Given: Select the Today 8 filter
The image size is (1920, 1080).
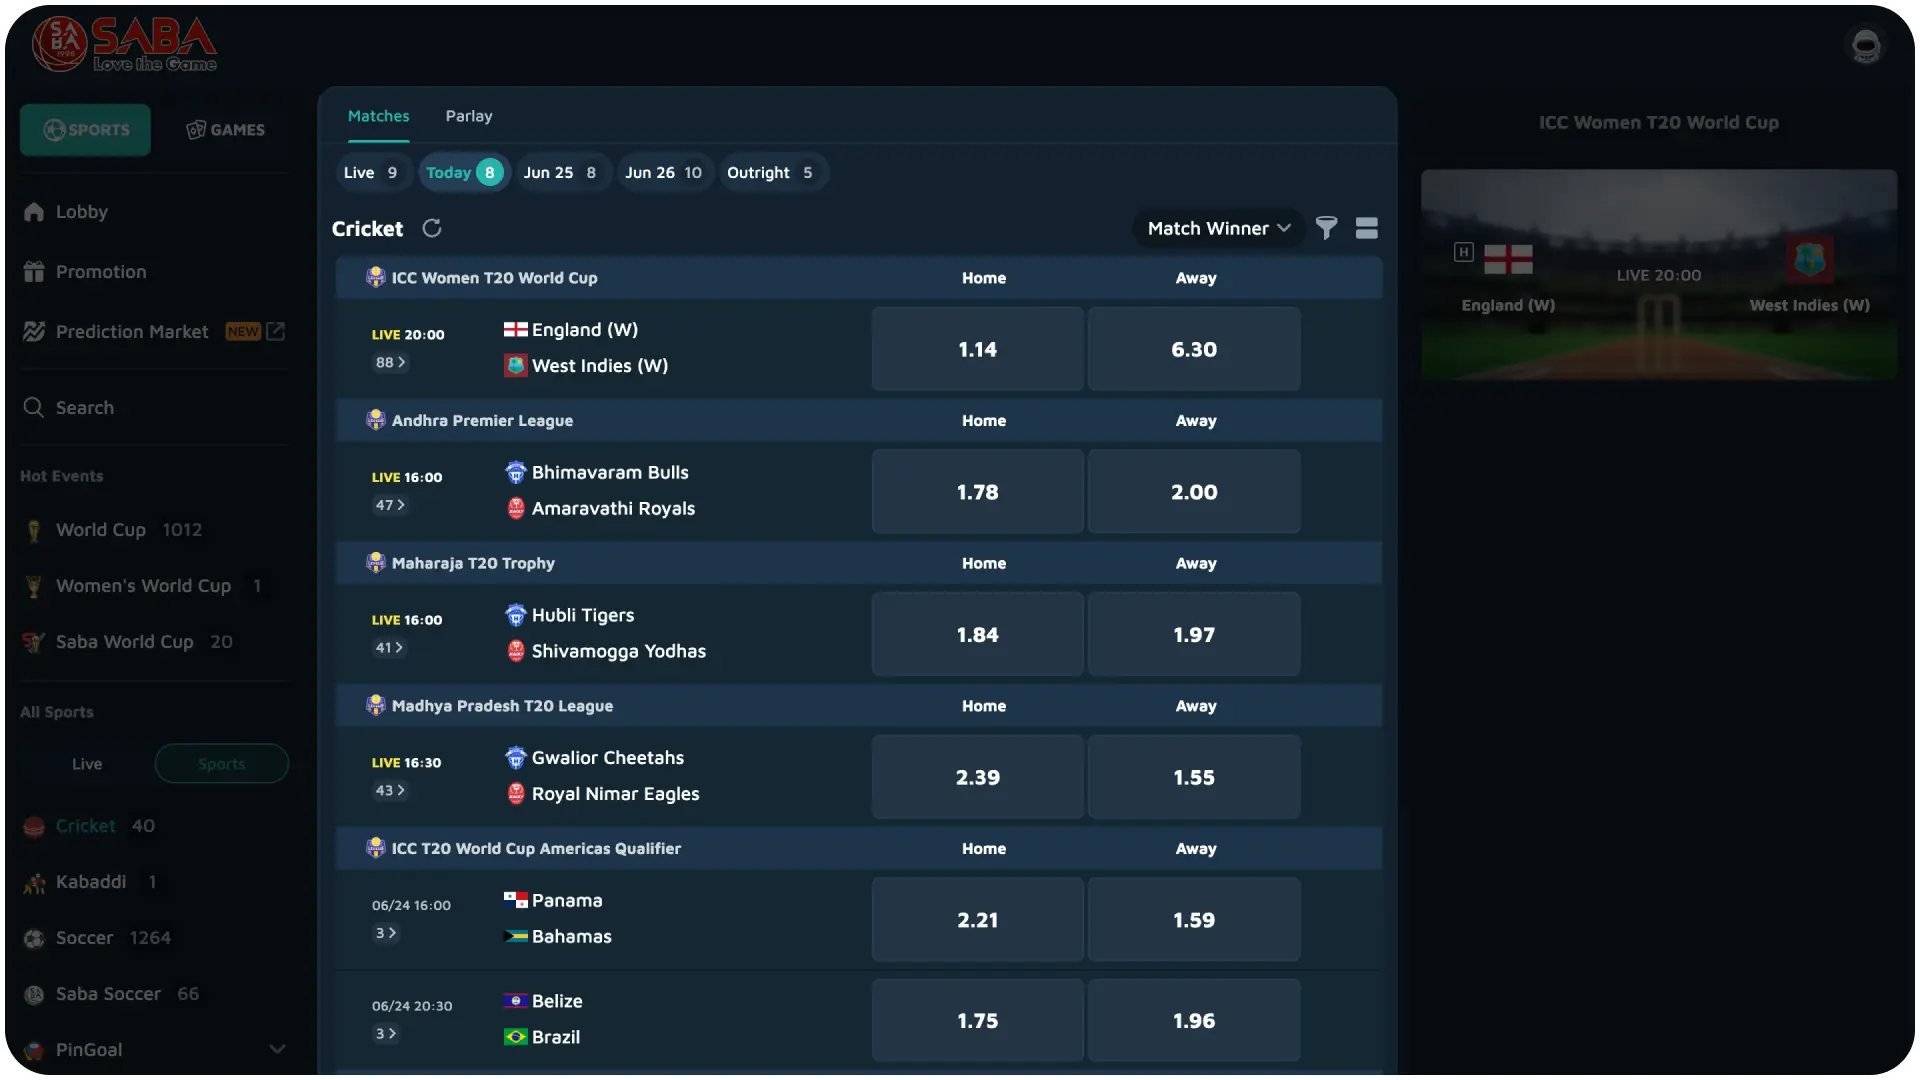Looking at the screenshot, I should pyautogui.click(x=464, y=172).
